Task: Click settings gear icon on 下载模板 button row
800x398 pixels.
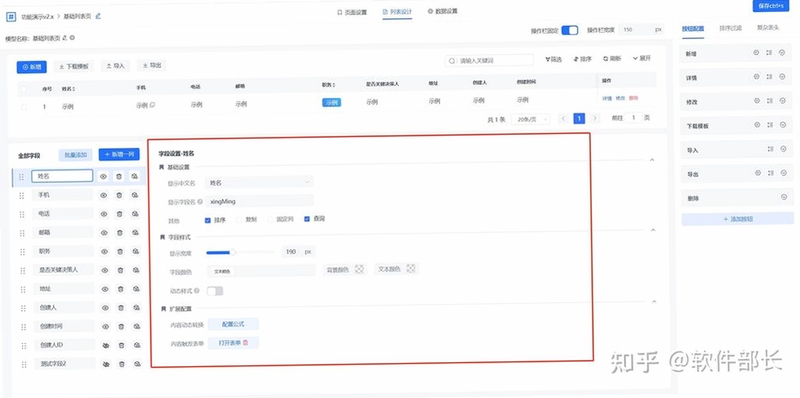Action: (x=757, y=125)
